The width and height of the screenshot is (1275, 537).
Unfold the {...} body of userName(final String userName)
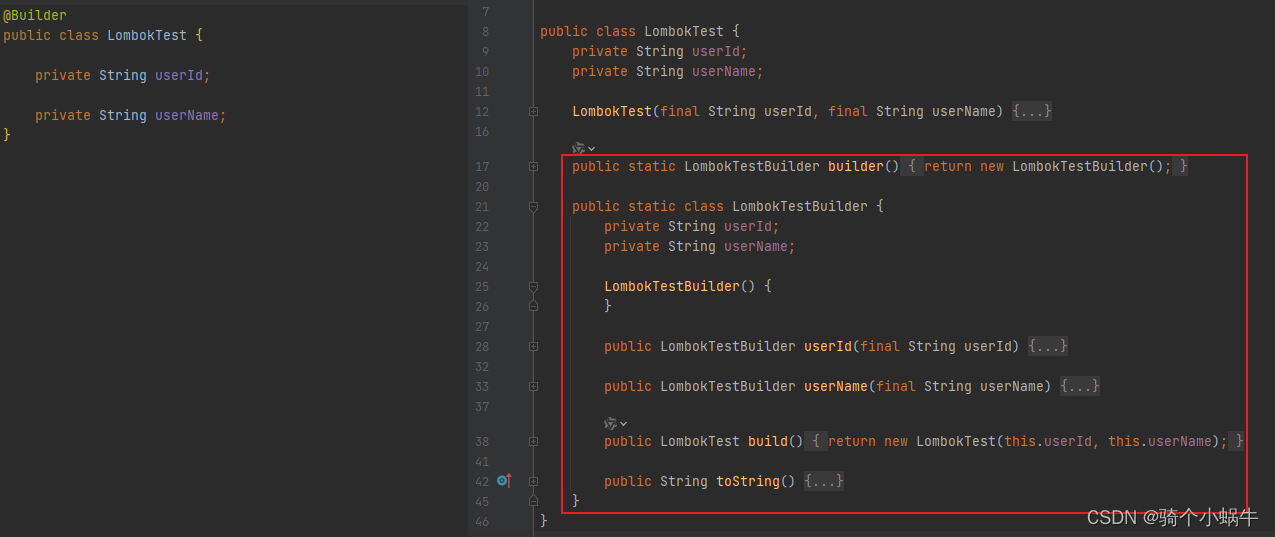point(1079,386)
